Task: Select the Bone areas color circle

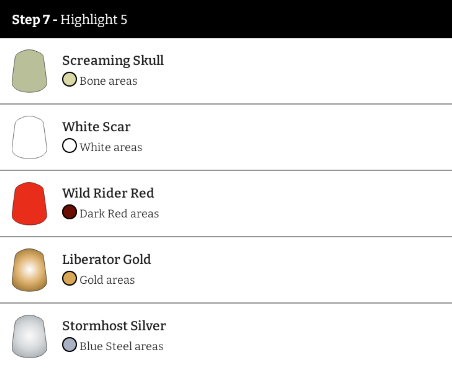Action: (69, 80)
